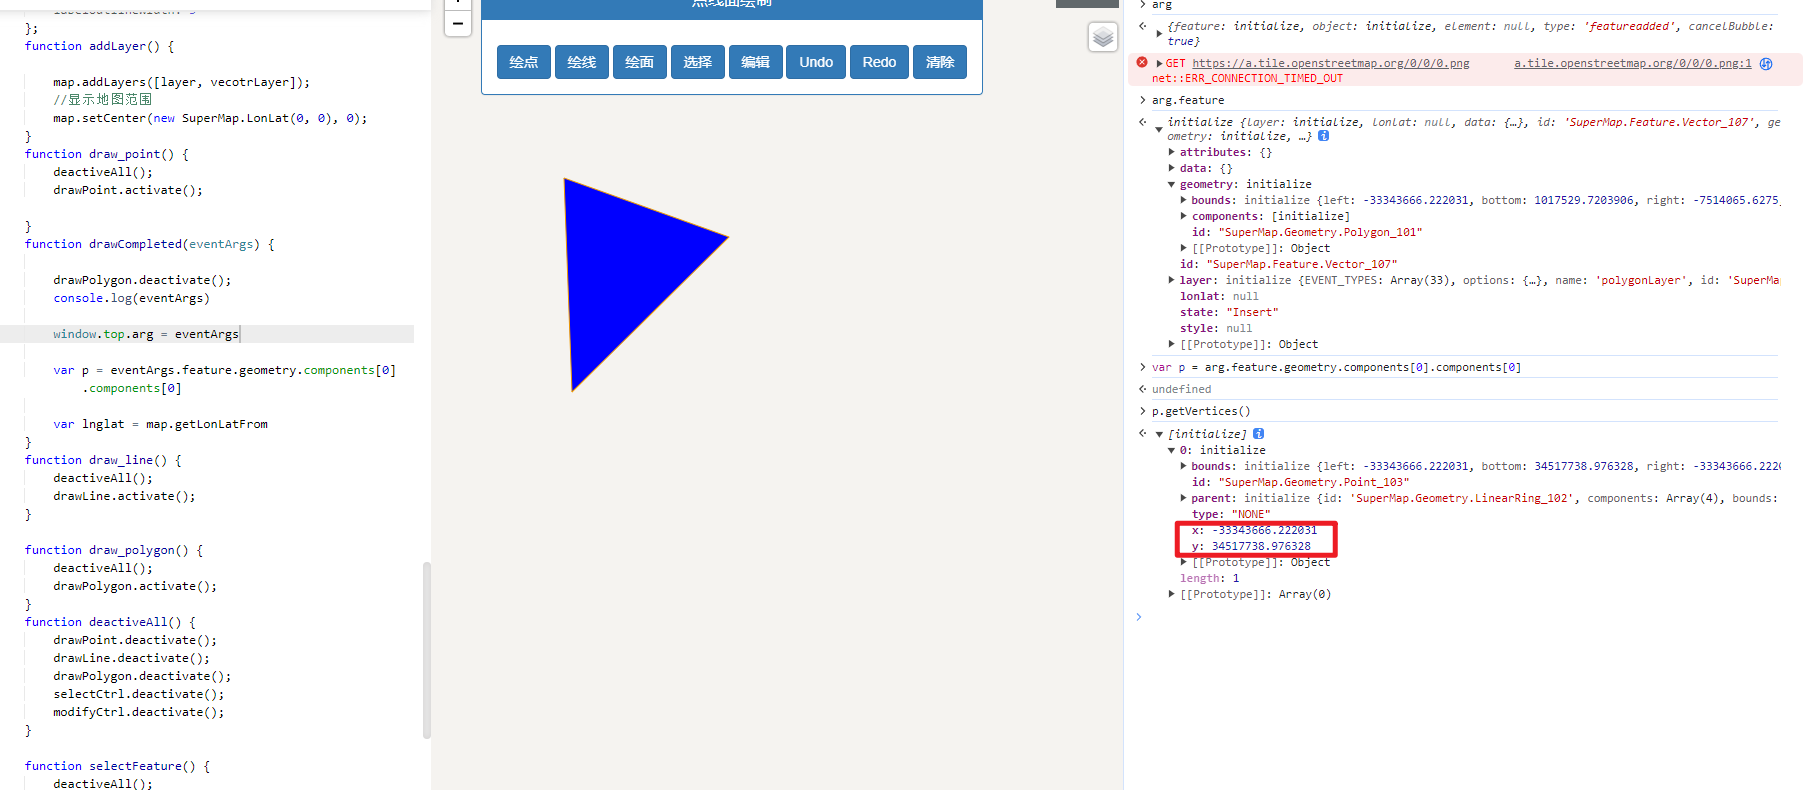Screen dimensions: 1803x790
Task: Expand the GET error request entry
Action: [1160, 63]
